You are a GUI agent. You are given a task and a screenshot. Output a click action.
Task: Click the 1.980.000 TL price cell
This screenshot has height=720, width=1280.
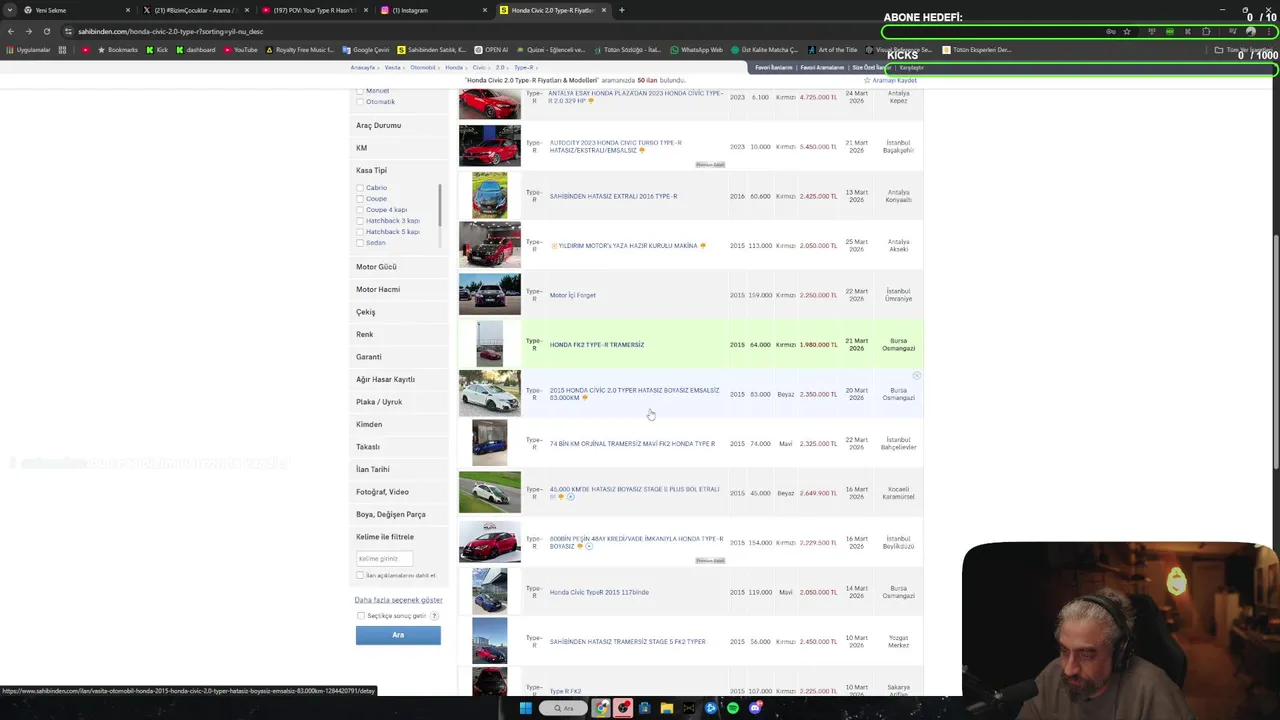818,345
